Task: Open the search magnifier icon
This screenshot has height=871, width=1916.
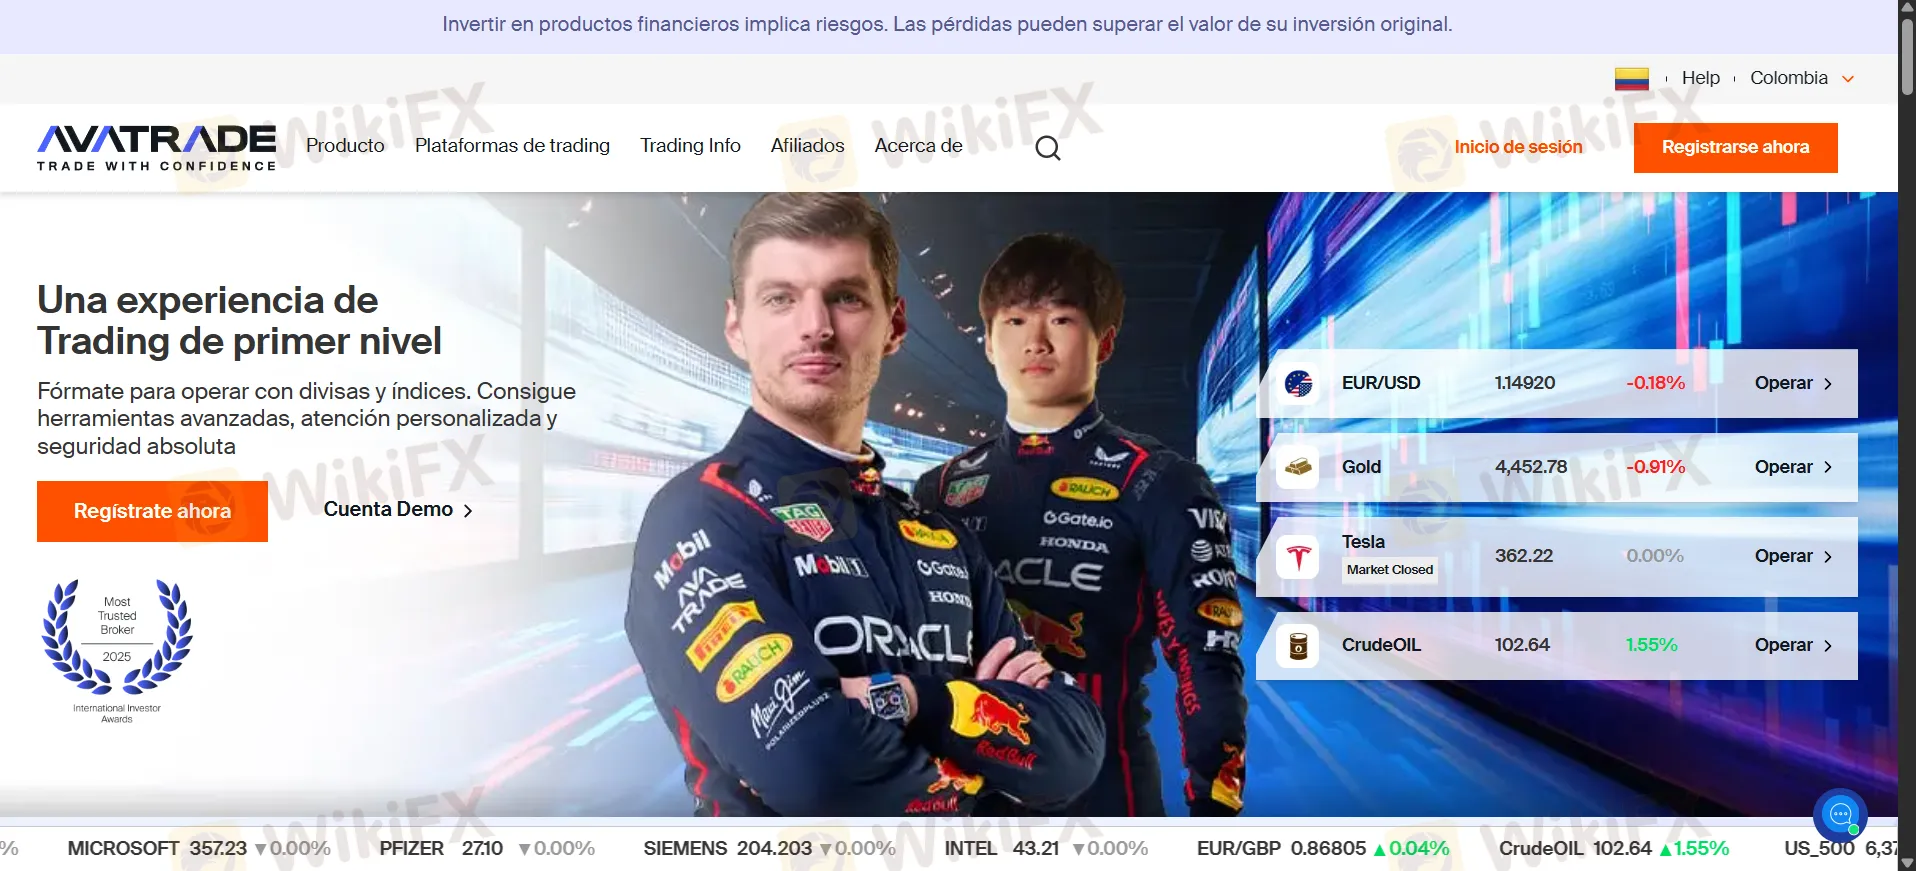Action: click(x=1047, y=148)
